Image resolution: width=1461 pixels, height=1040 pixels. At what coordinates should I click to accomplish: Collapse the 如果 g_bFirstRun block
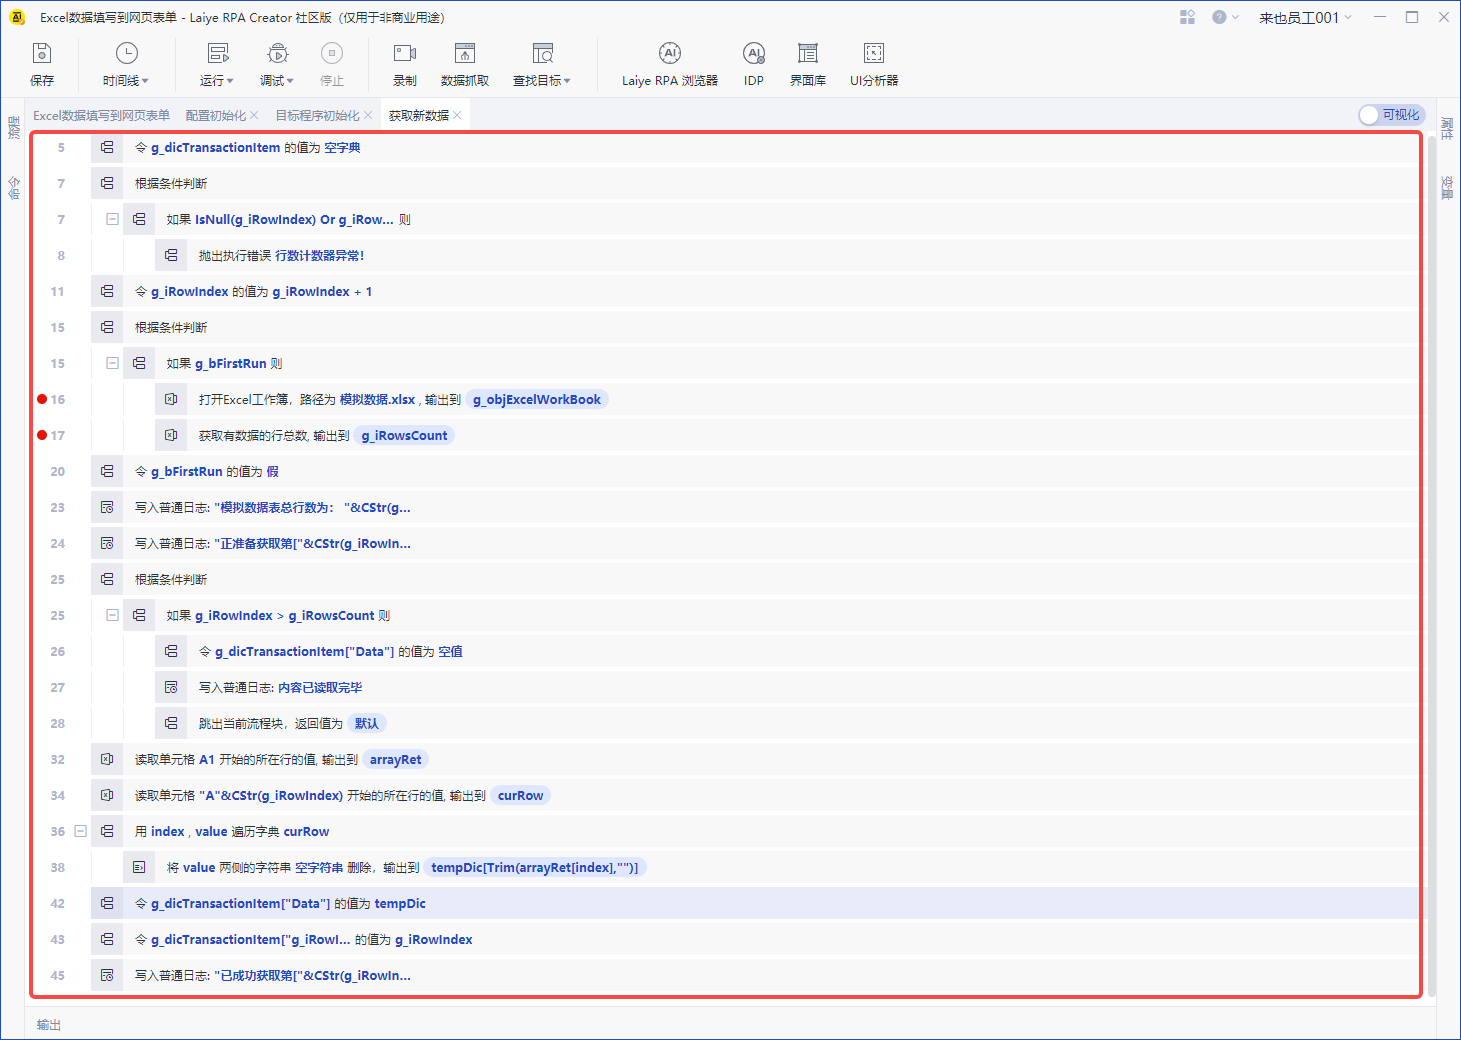pos(112,363)
